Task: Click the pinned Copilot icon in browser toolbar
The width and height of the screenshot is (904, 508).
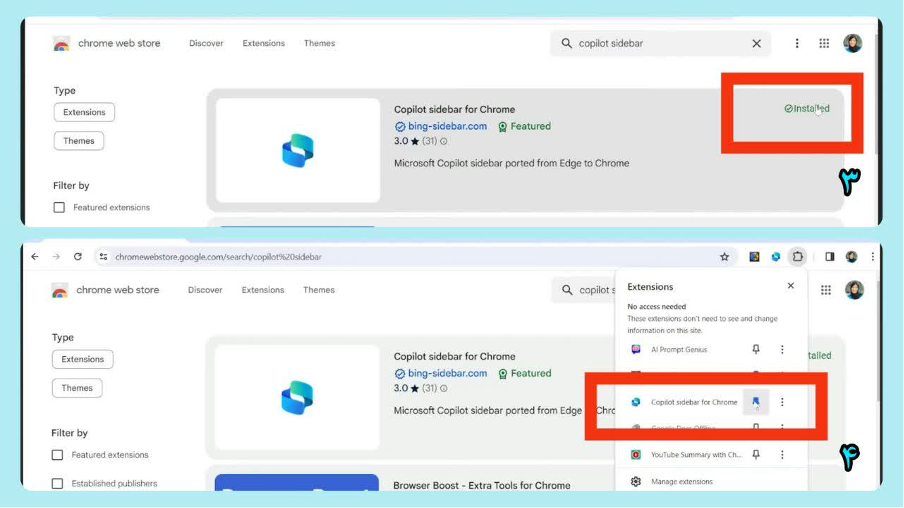Action: [x=776, y=257]
